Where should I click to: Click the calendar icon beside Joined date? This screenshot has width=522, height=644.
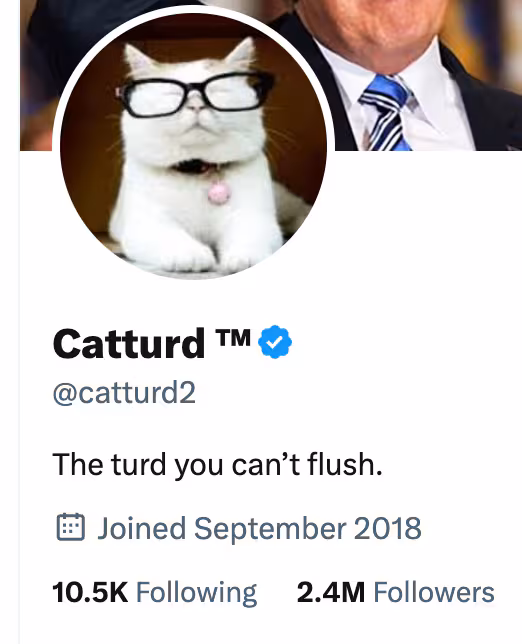[x=71, y=527]
